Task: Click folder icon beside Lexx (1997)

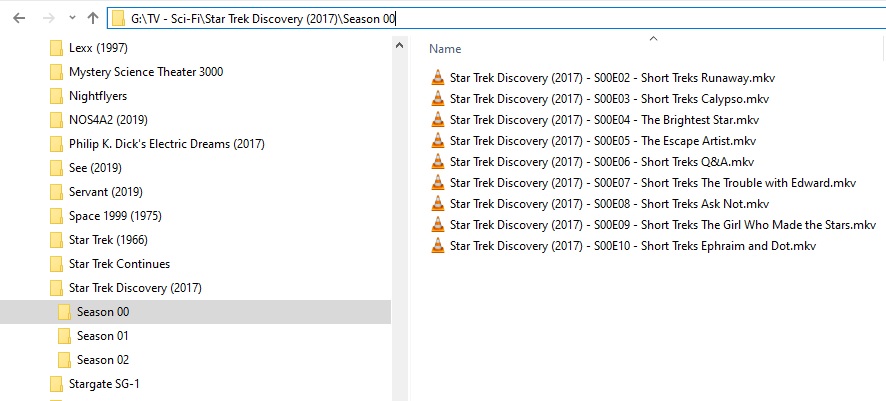Action: [x=56, y=48]
